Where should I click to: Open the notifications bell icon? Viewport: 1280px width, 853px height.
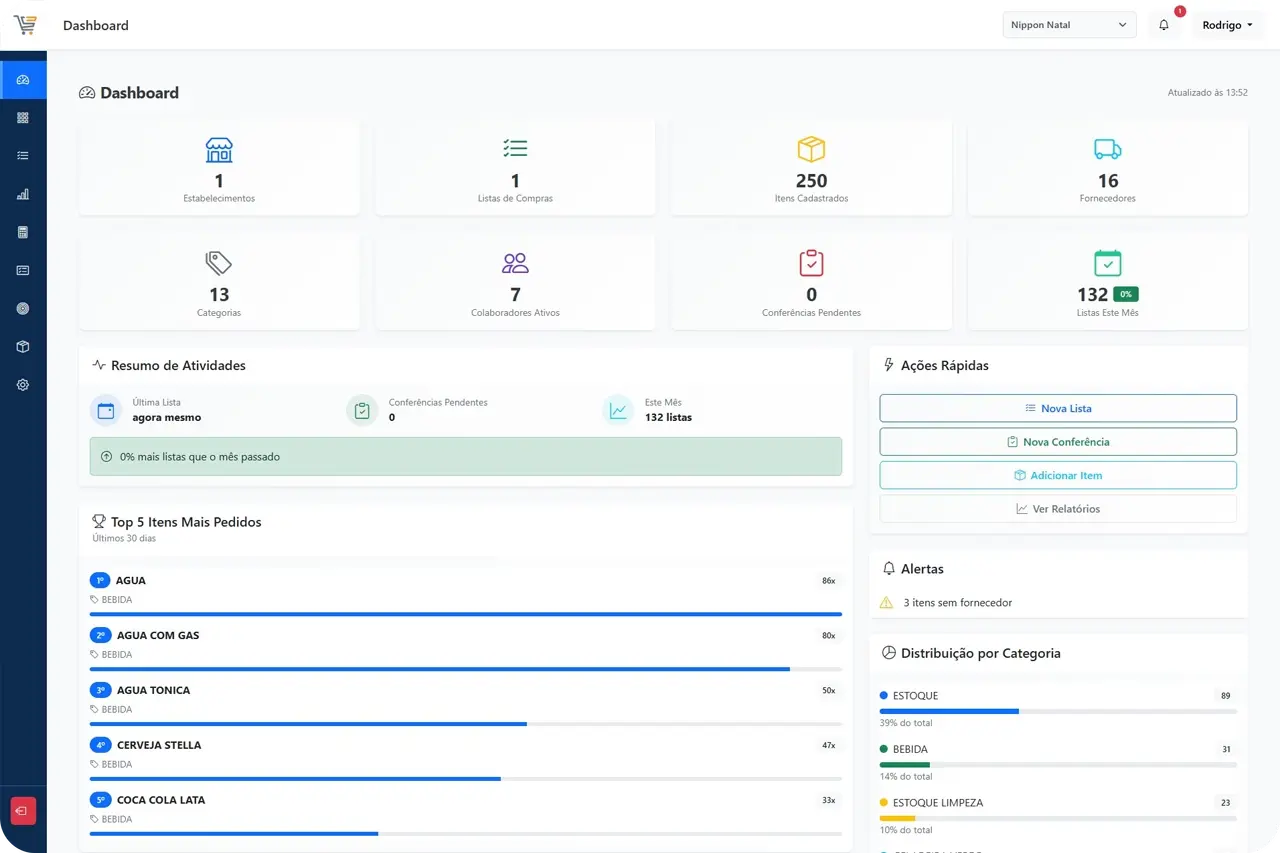point(1164,25)
